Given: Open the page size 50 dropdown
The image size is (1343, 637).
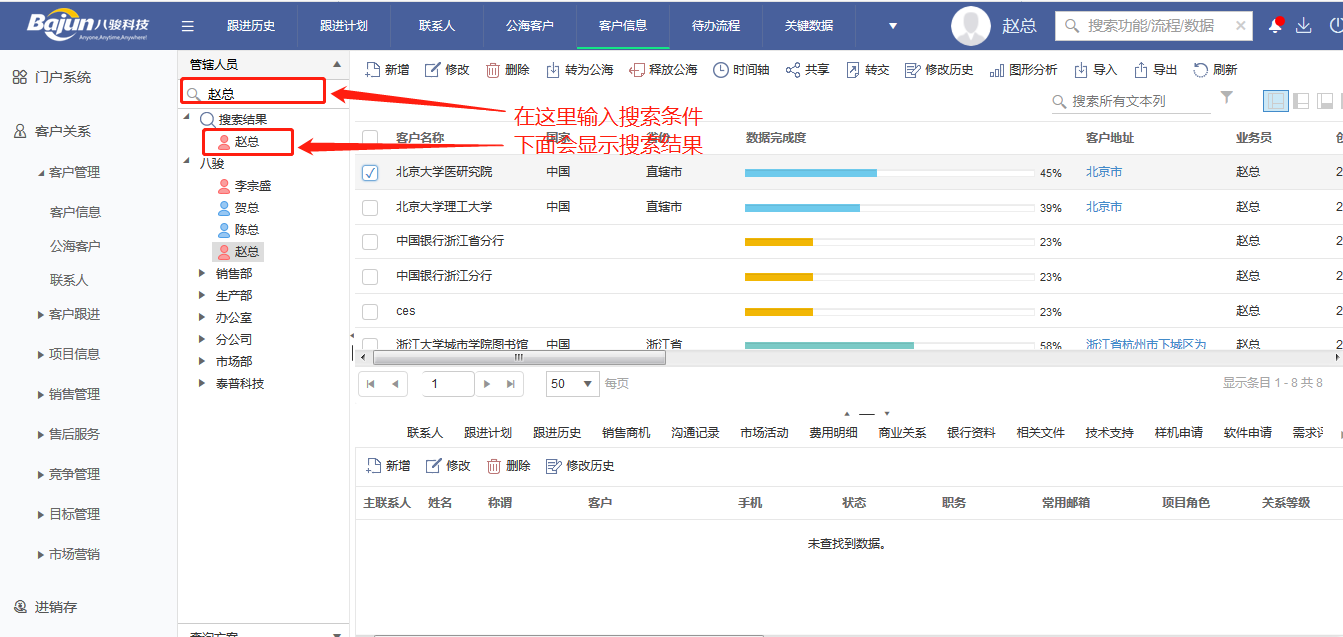Looking at the screenshot, I should (x=588, y=384).
